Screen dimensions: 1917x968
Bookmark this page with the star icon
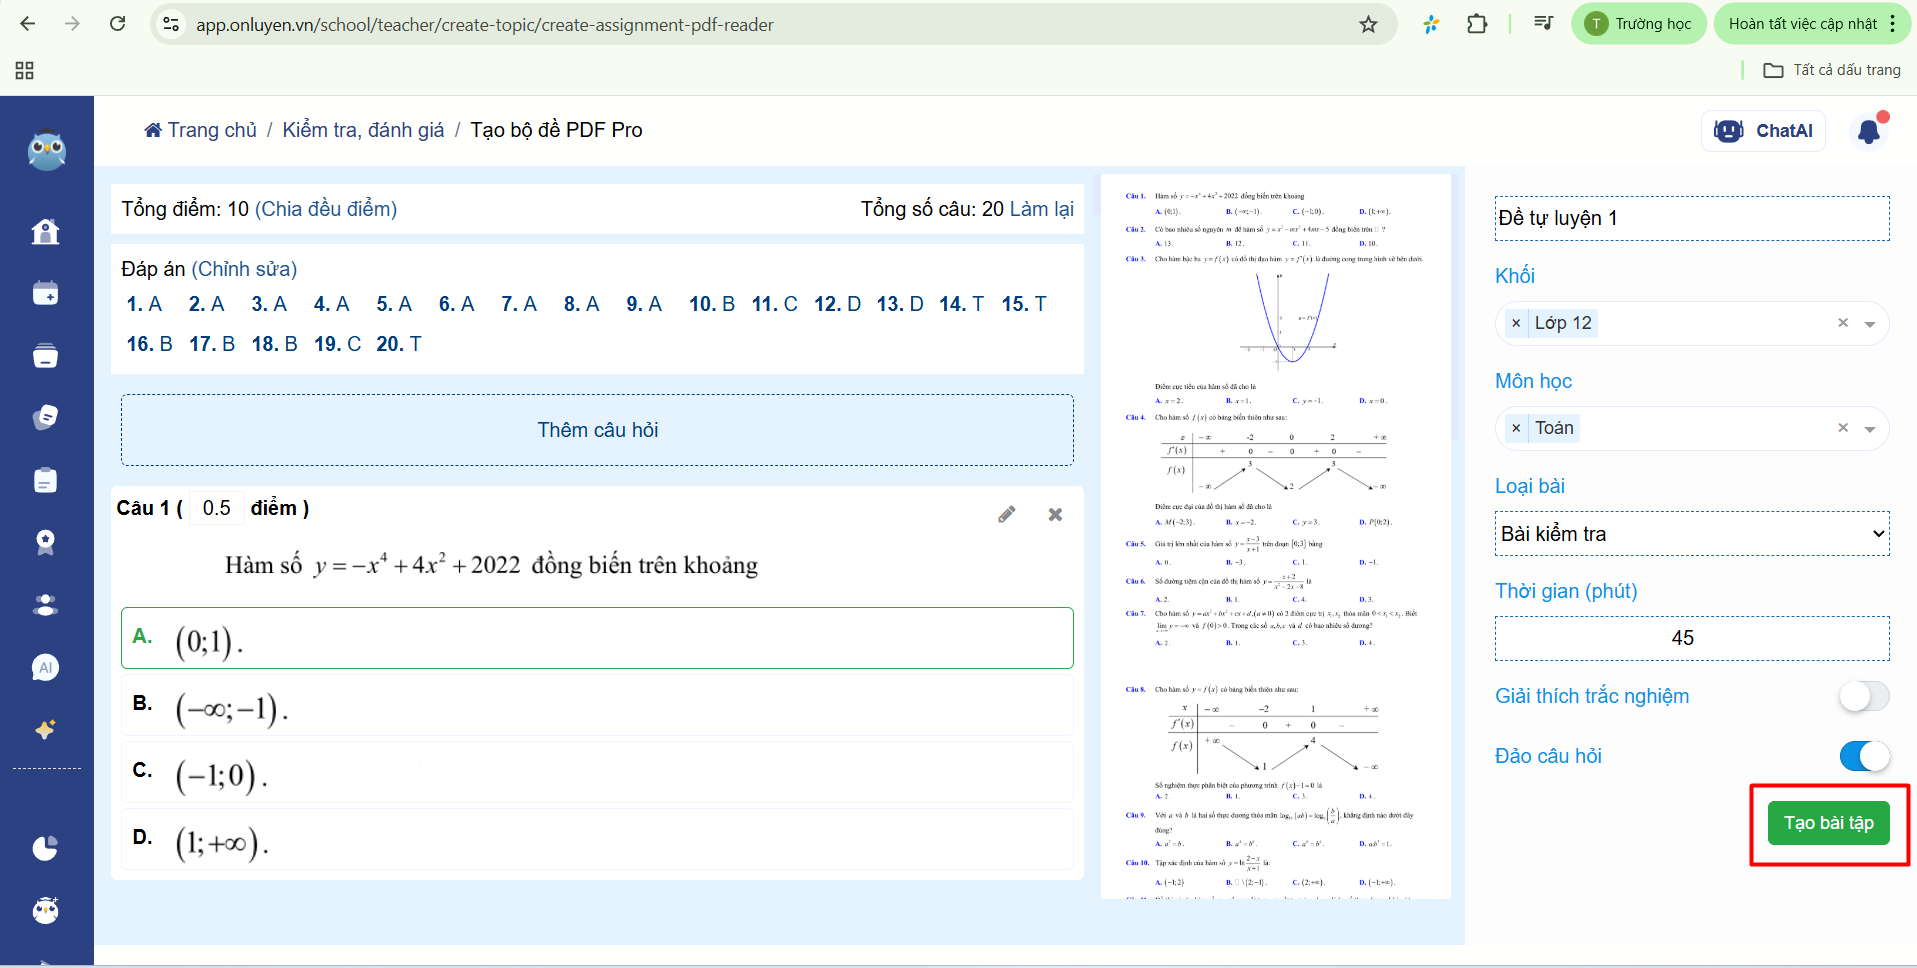pos(1368,24)
